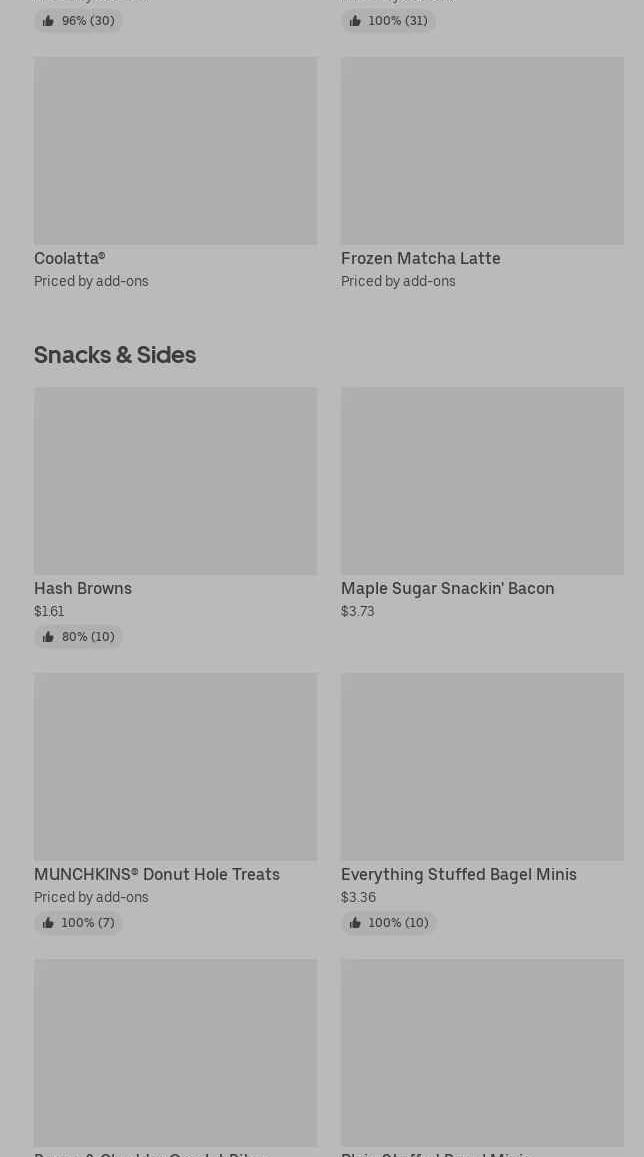Click the Frozen Matcha Latte title
This screenshot has height=1157, width=644.
pos(420,258)
